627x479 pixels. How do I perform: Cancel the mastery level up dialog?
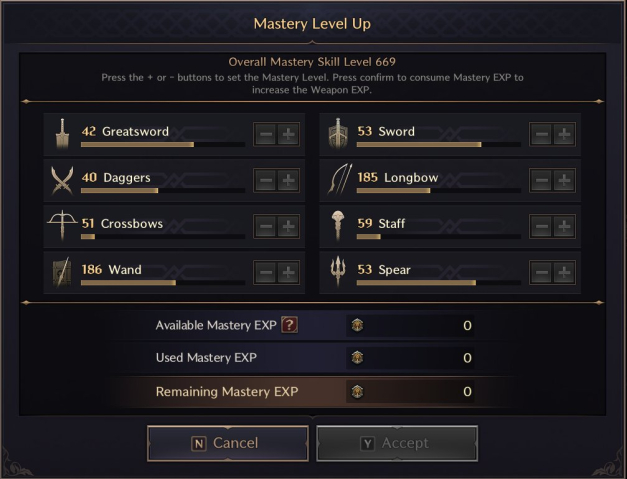pos(228,443)
